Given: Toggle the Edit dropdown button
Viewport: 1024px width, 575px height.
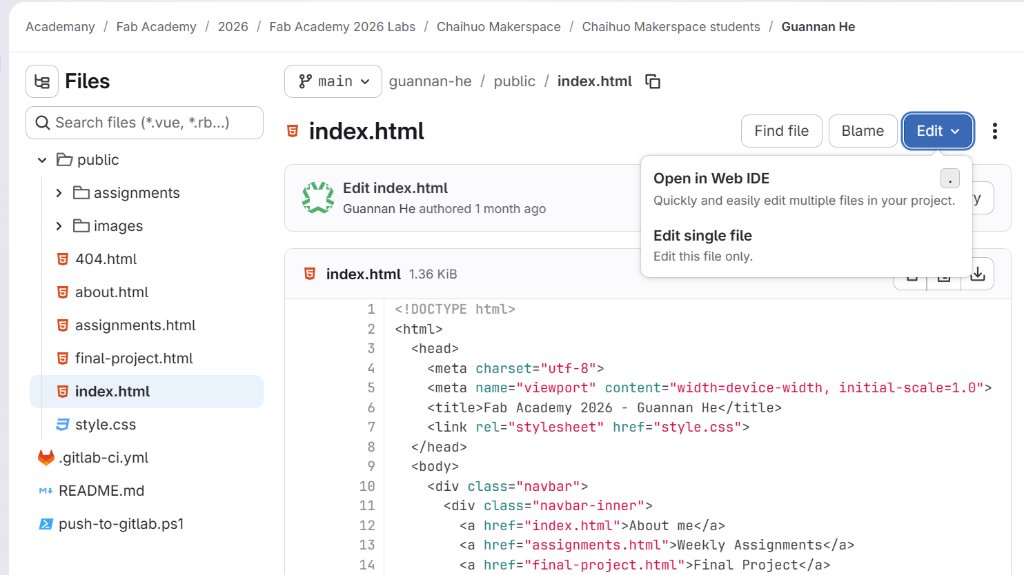Looking at the screenshot, I should pos(938,131).
